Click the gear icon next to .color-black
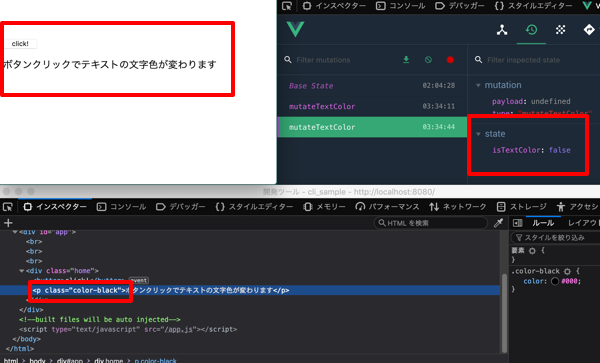This screenshot has width=600, height=363. (567, 271)
